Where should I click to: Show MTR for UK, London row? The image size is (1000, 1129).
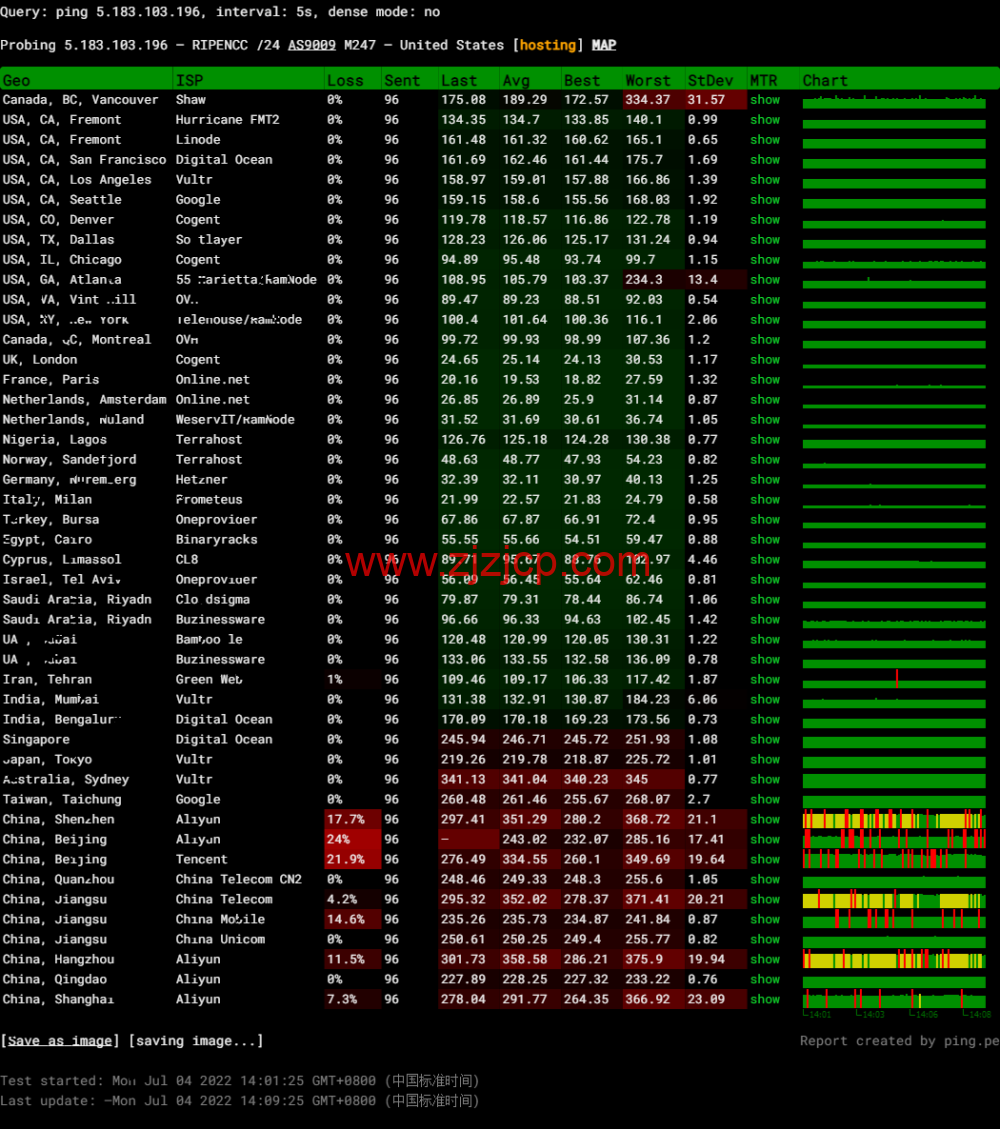(765, 360)
